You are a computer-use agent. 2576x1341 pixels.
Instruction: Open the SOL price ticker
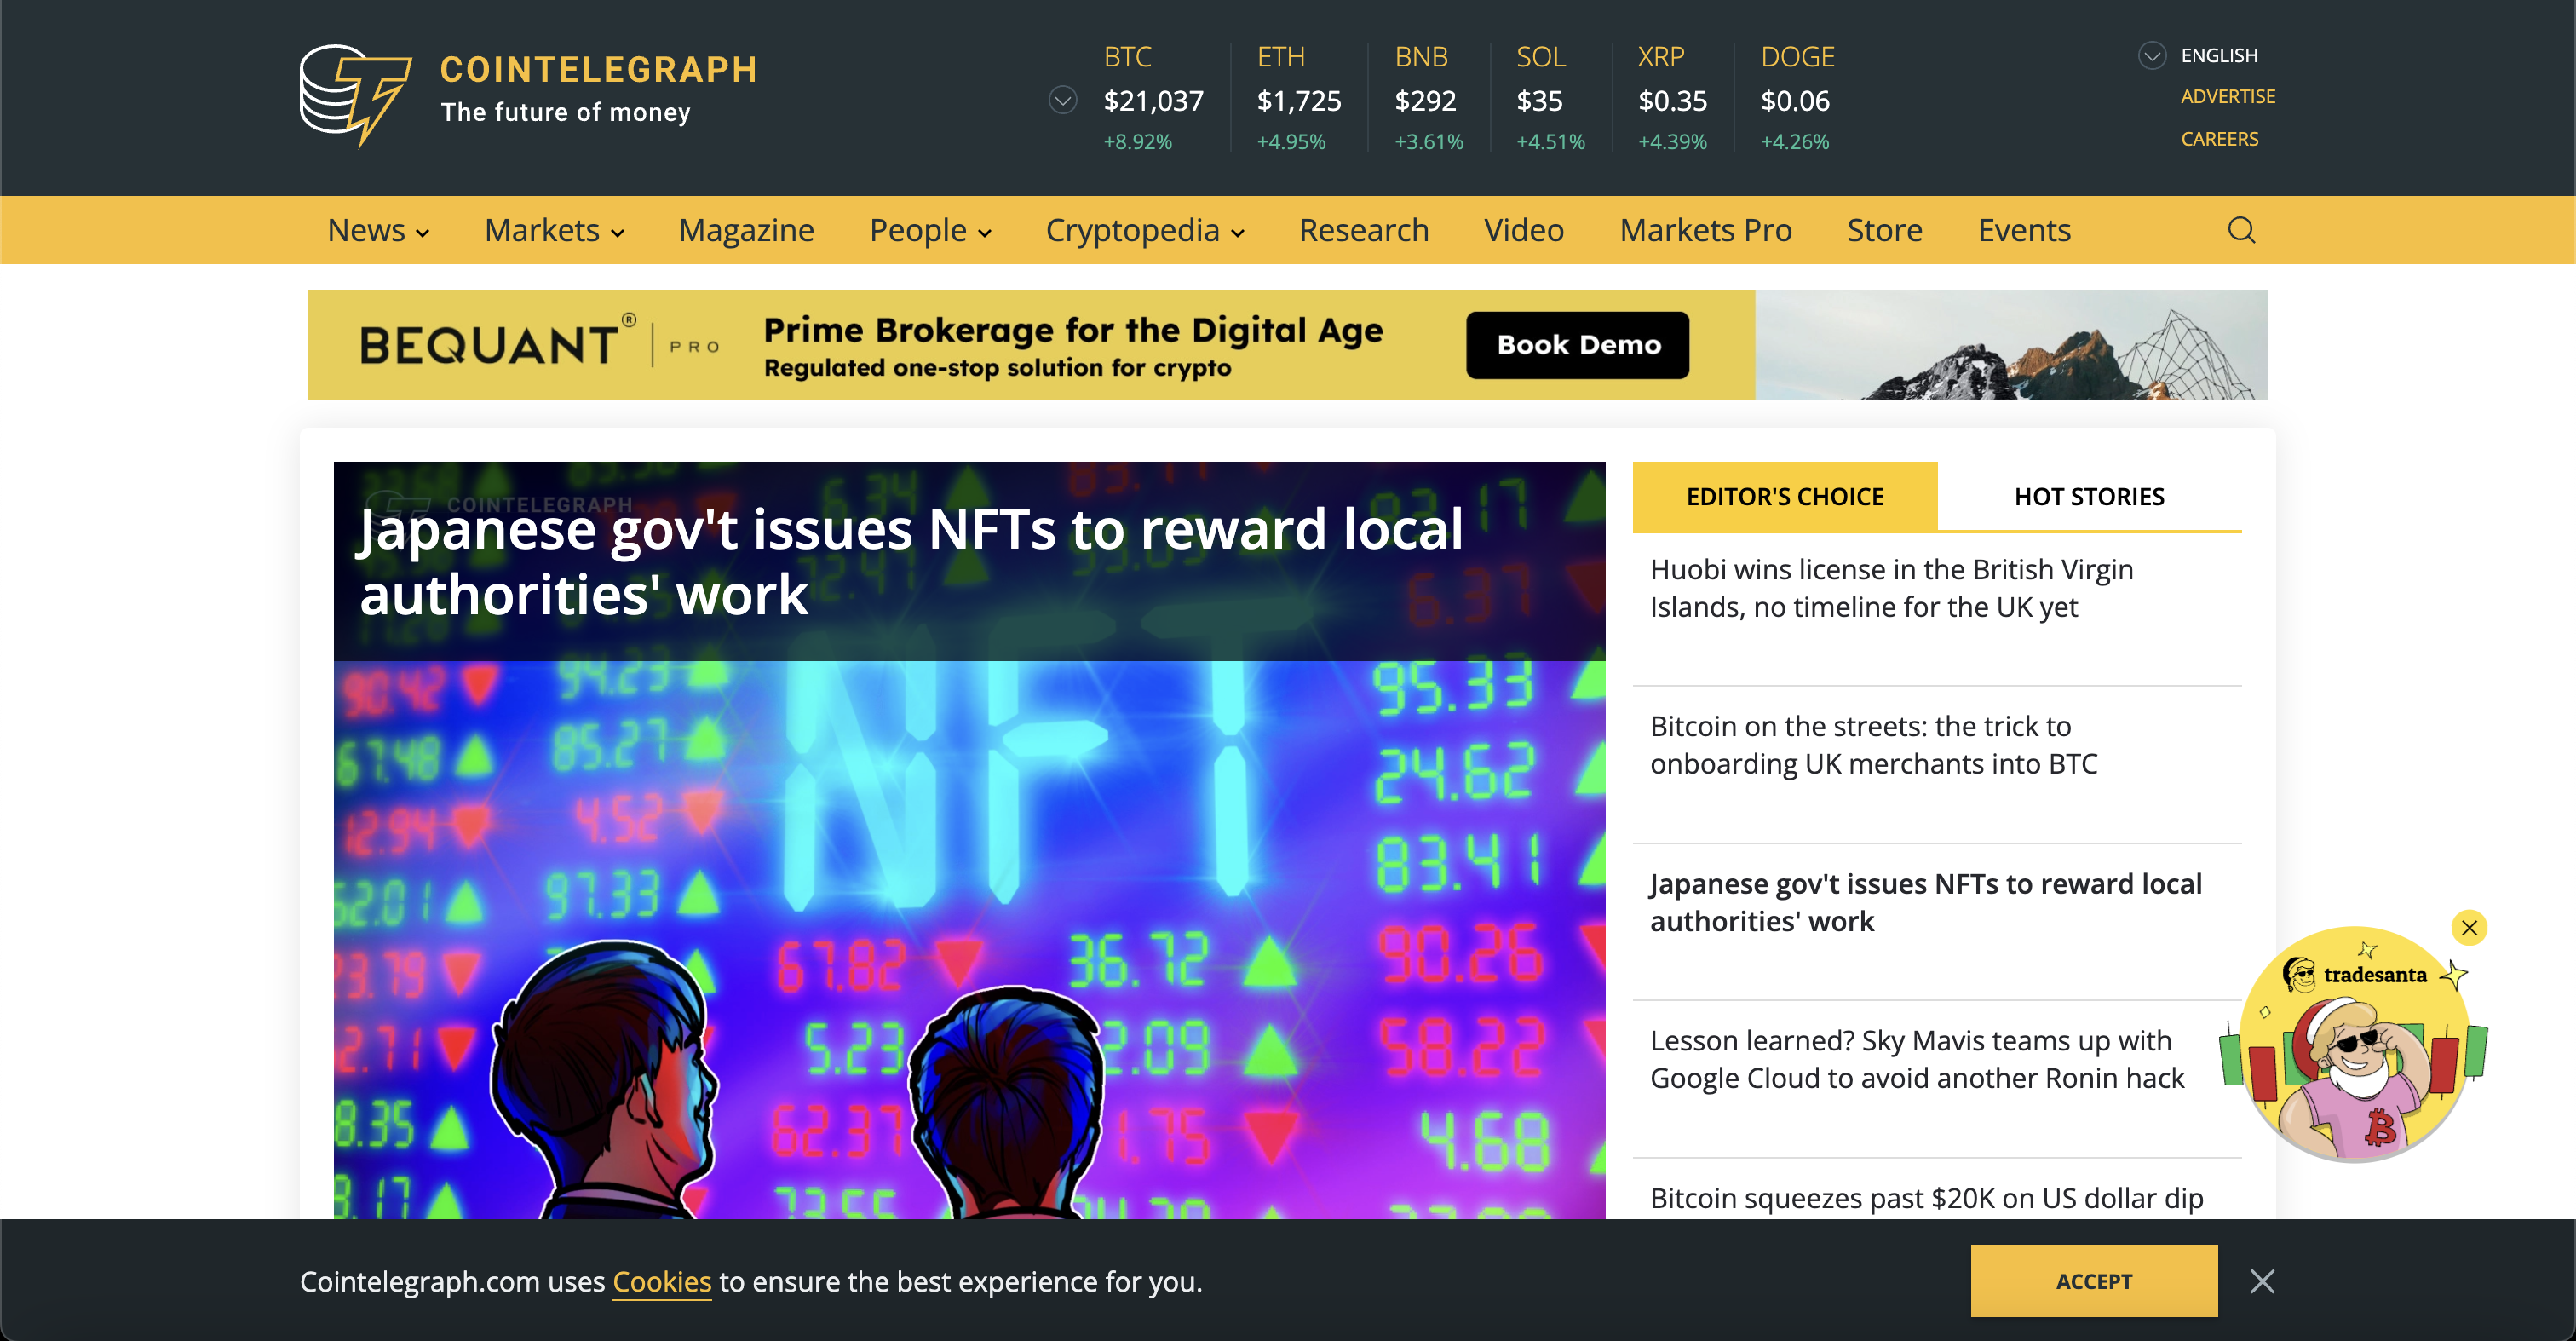pyautogui.click(x=1550, y=98)
